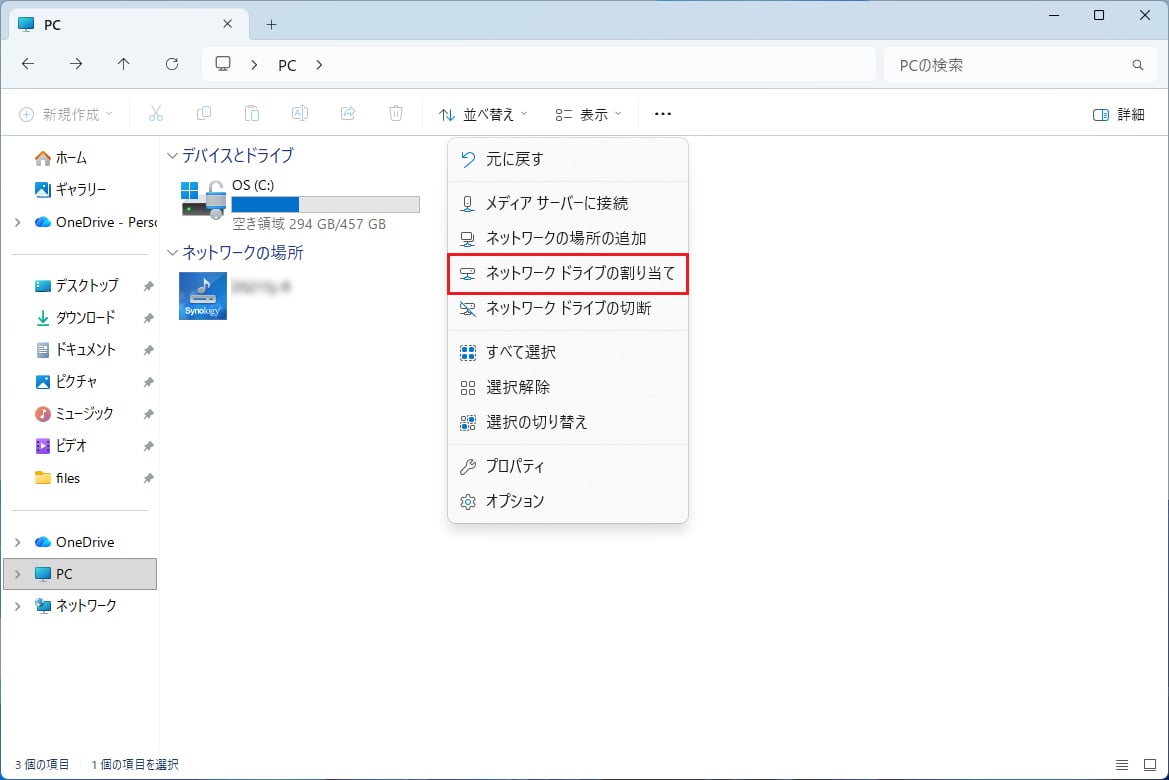Click the Share icon in toolbar

click(348, 114)
